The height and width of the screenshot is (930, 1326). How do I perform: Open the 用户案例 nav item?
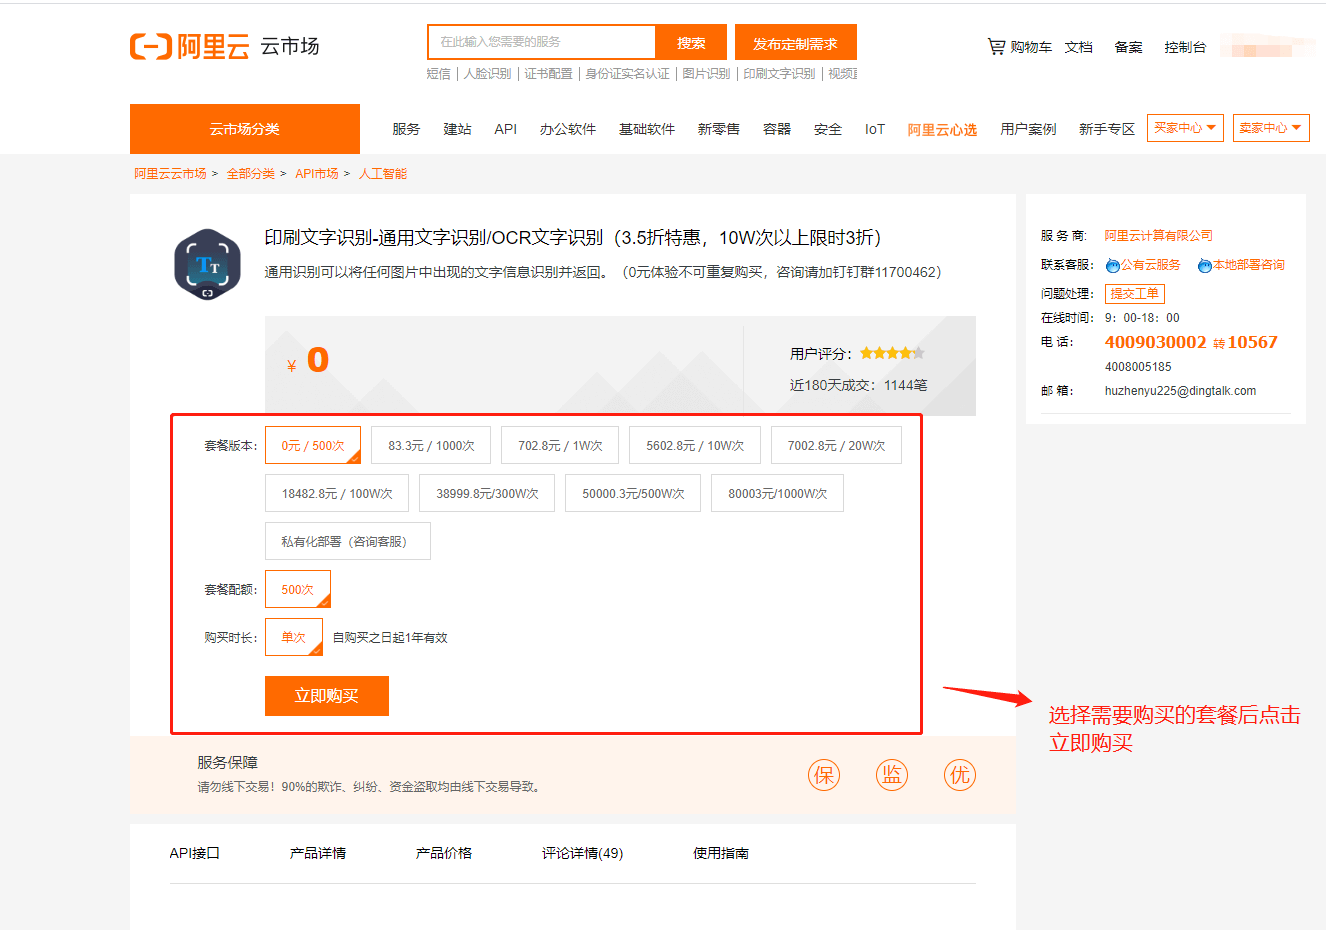tap(1028, 129)
